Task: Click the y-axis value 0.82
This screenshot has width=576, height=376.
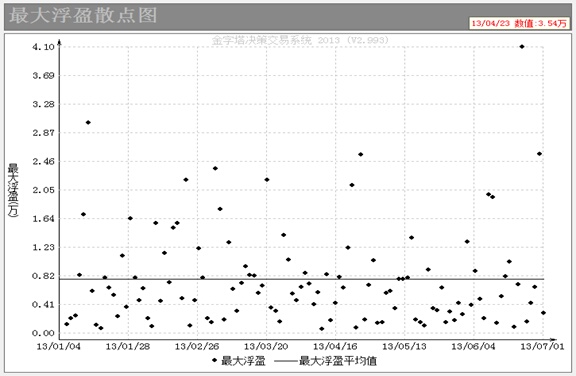Action: pyautogui.click(x=43, y=276)
